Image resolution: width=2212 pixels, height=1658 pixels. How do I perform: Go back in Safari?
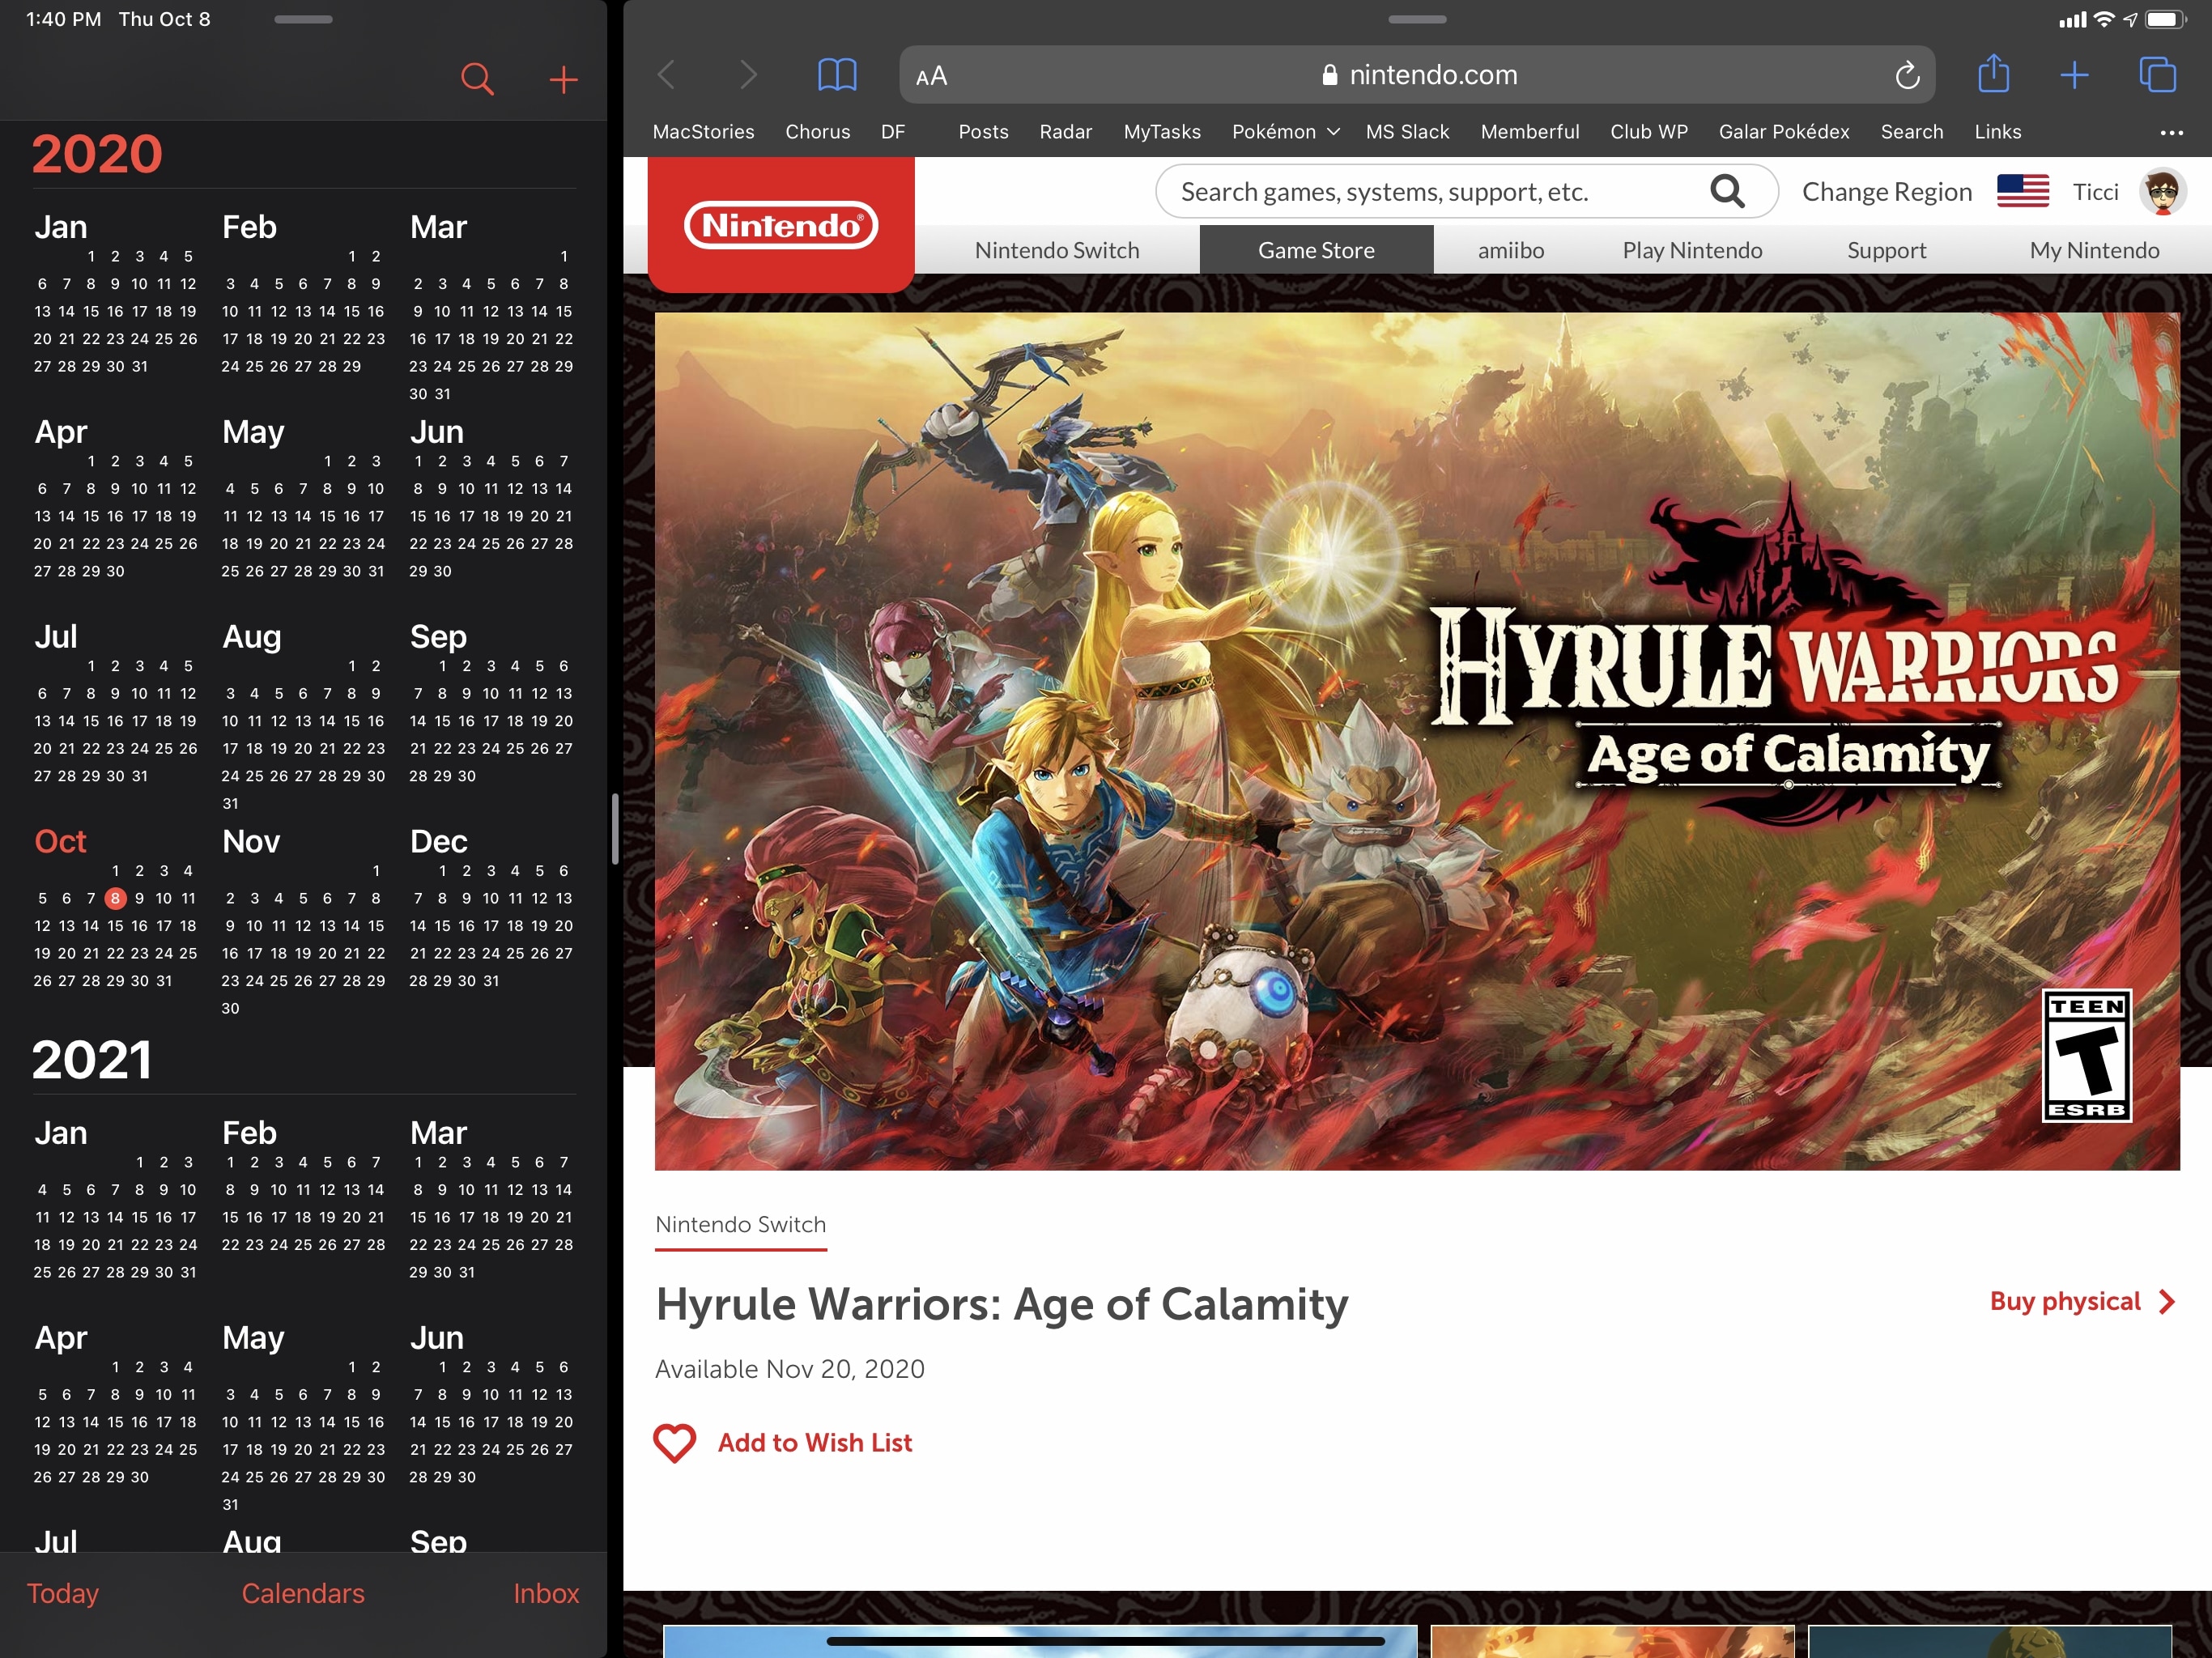pyautogui.click(x=667, y=75)
